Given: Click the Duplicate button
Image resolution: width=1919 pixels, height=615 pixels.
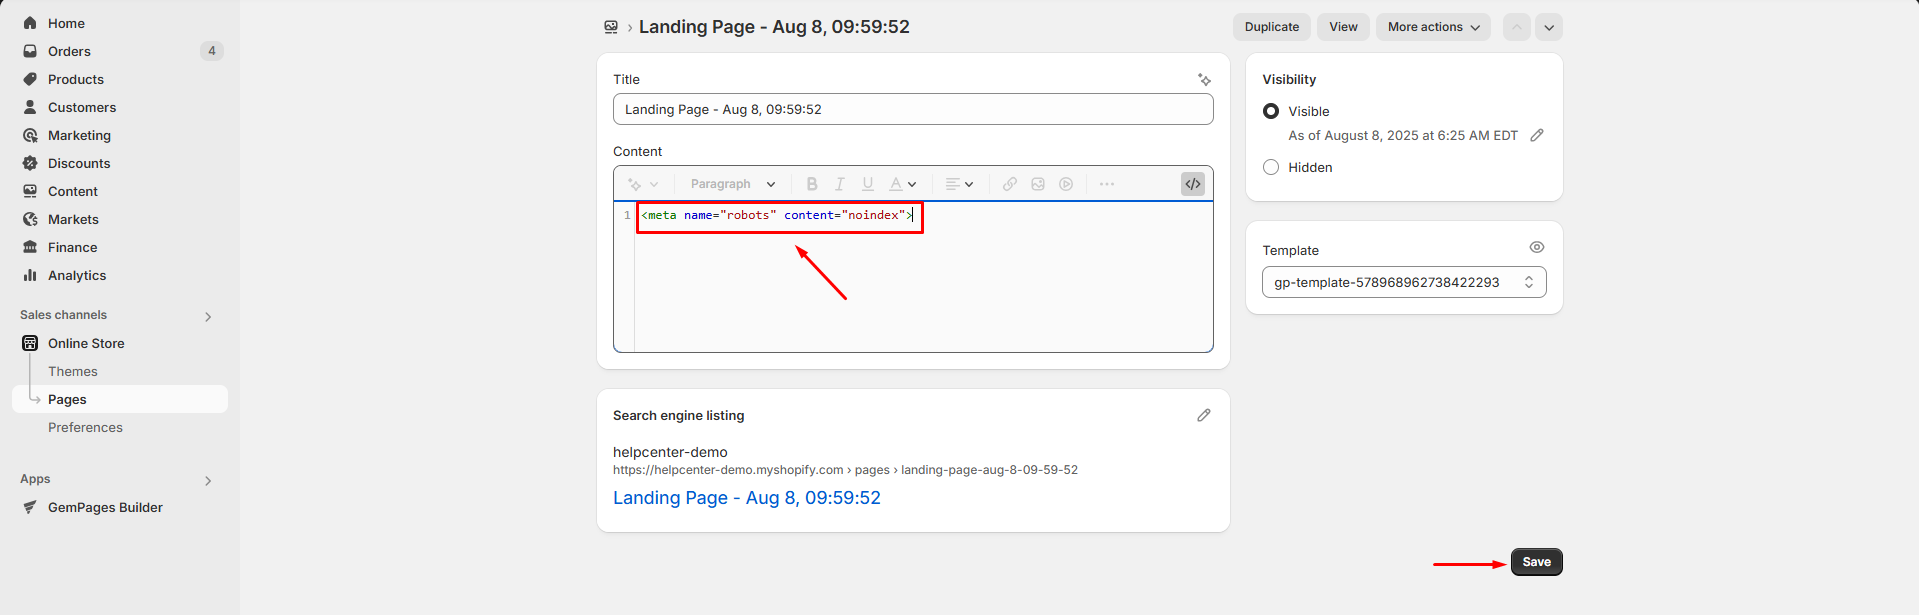Looking at the screenshot, I should coord(1271,27).
